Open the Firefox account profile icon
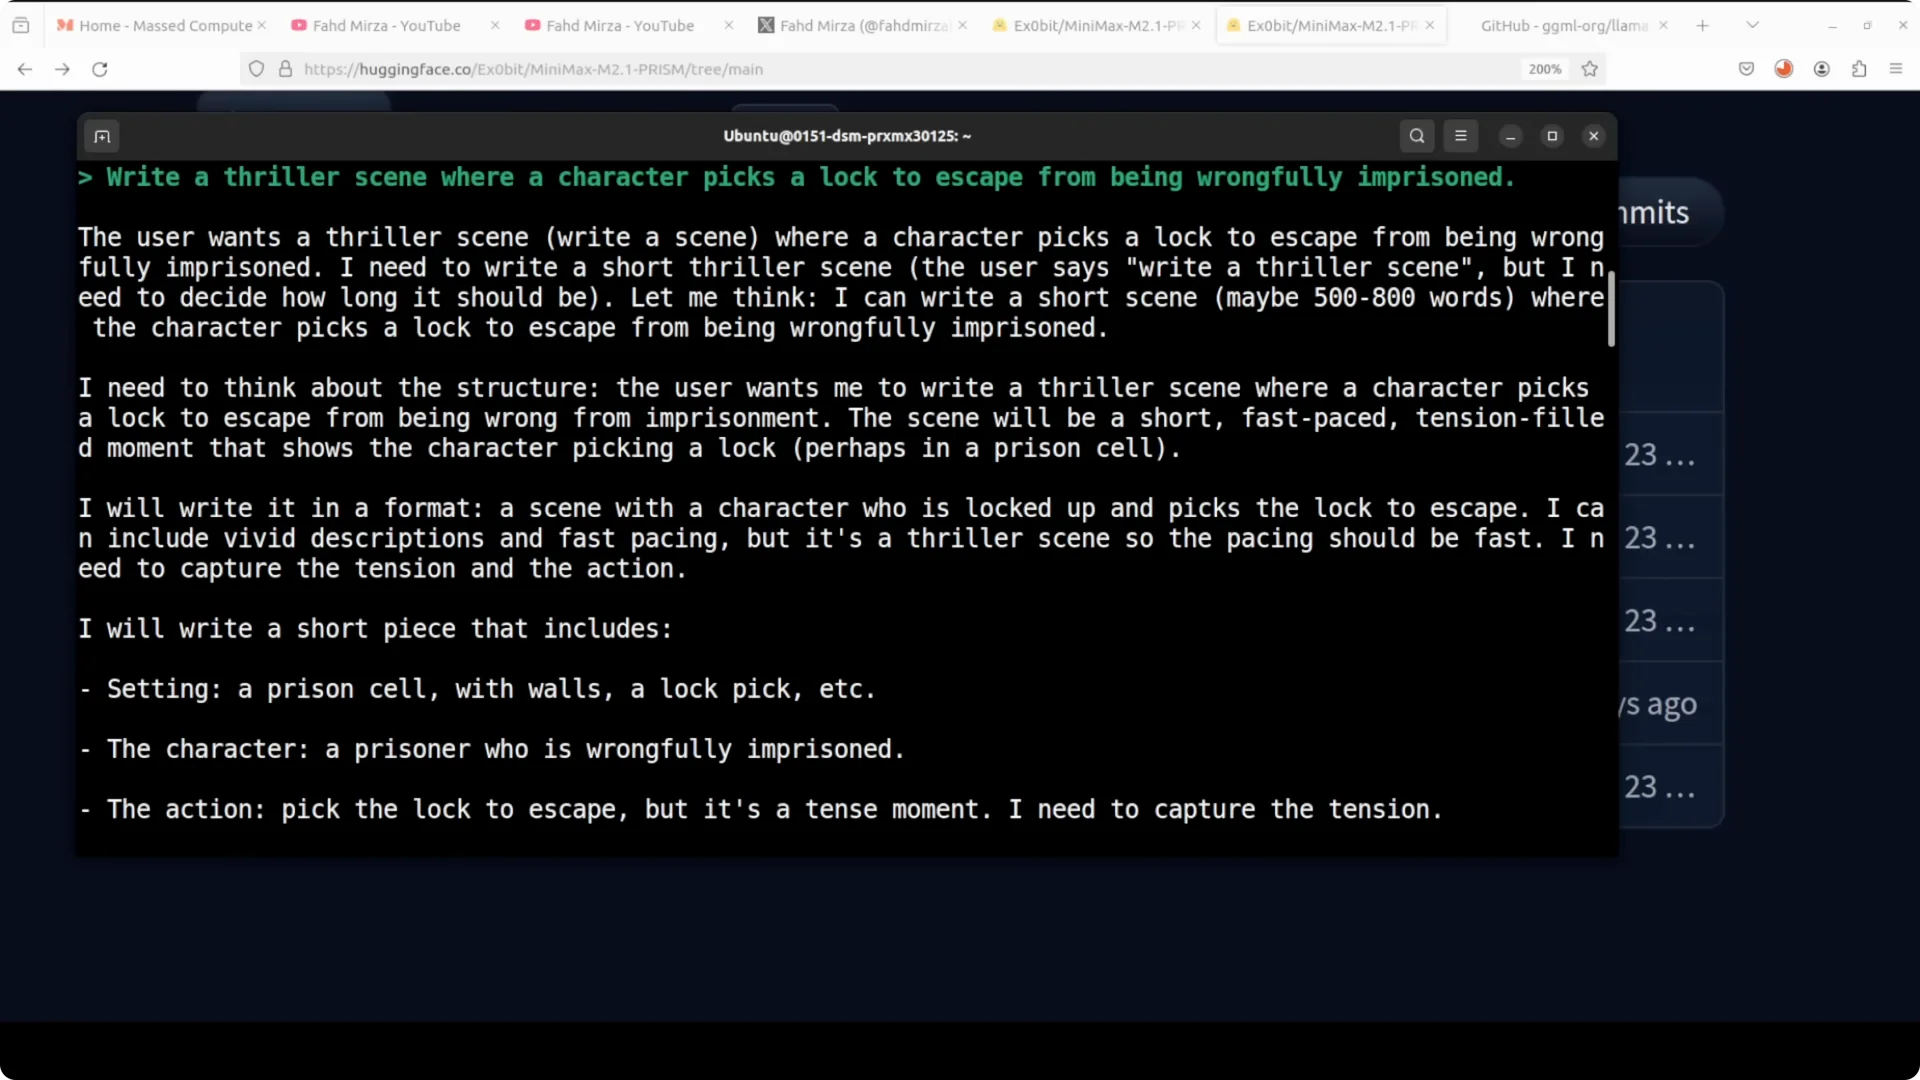Screen dimensions: 1920x1080 click(x=1821, y=69)
